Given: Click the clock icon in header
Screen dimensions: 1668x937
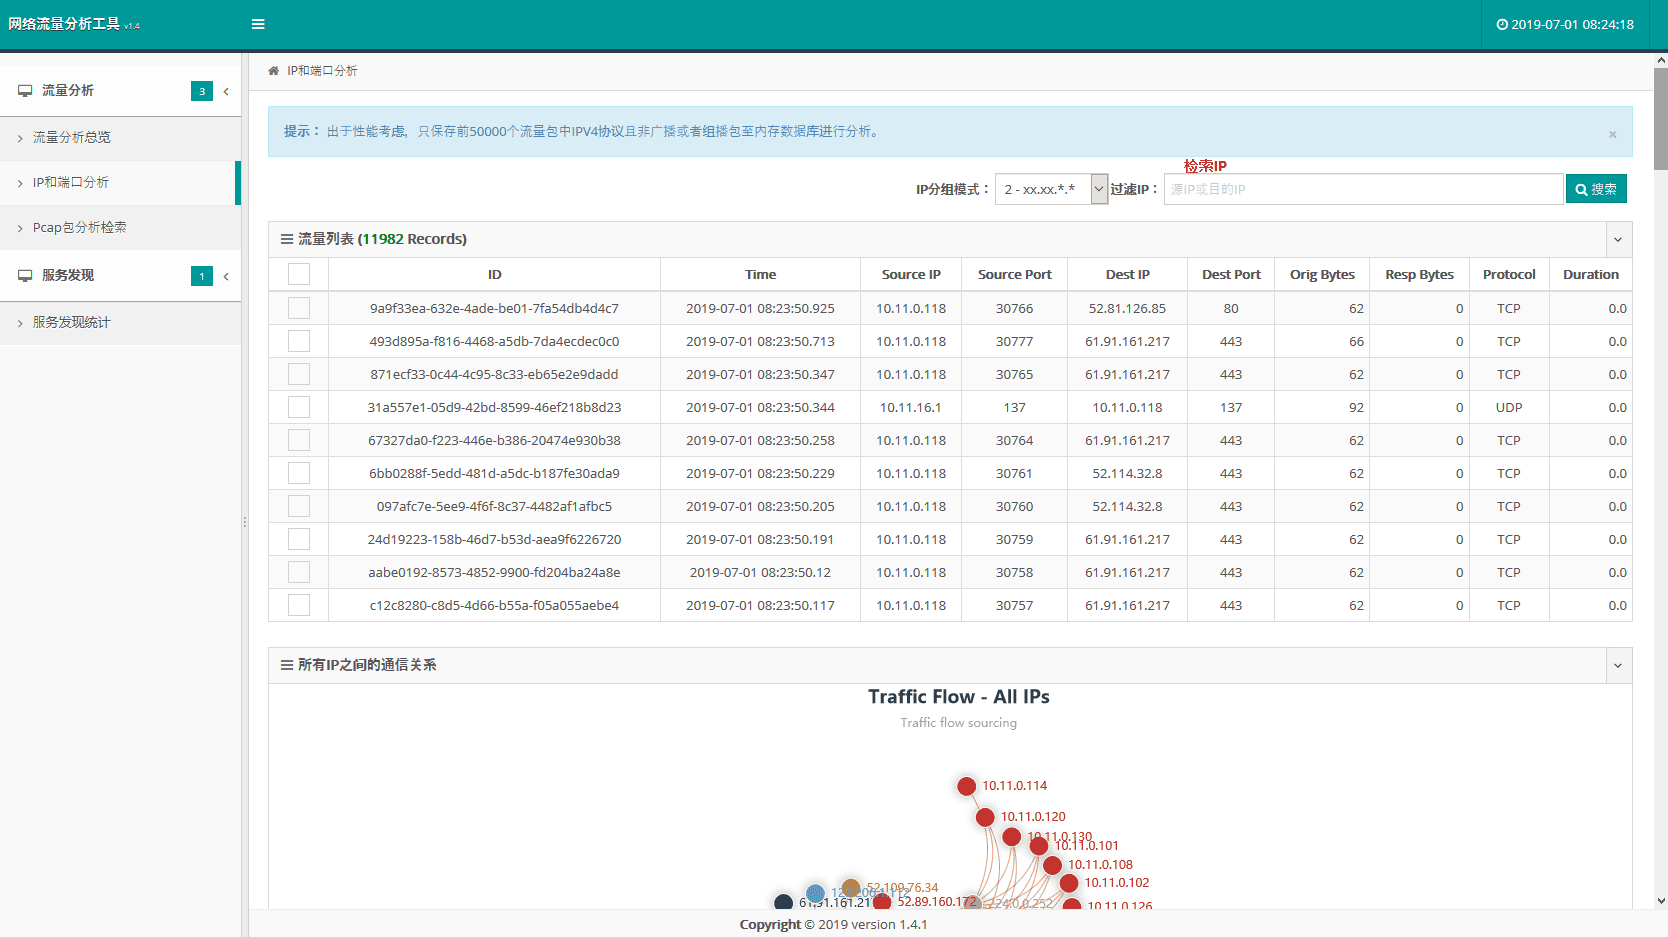Looking at the screenshot, I should click(x=1502, y=25).
